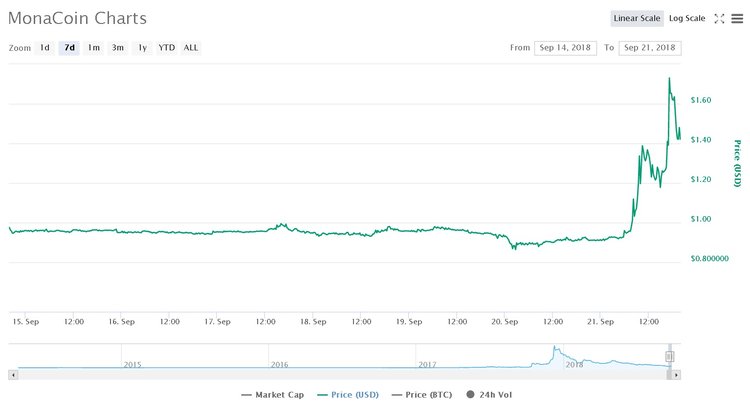Grab the navigator range handle

tap(670, 356)
